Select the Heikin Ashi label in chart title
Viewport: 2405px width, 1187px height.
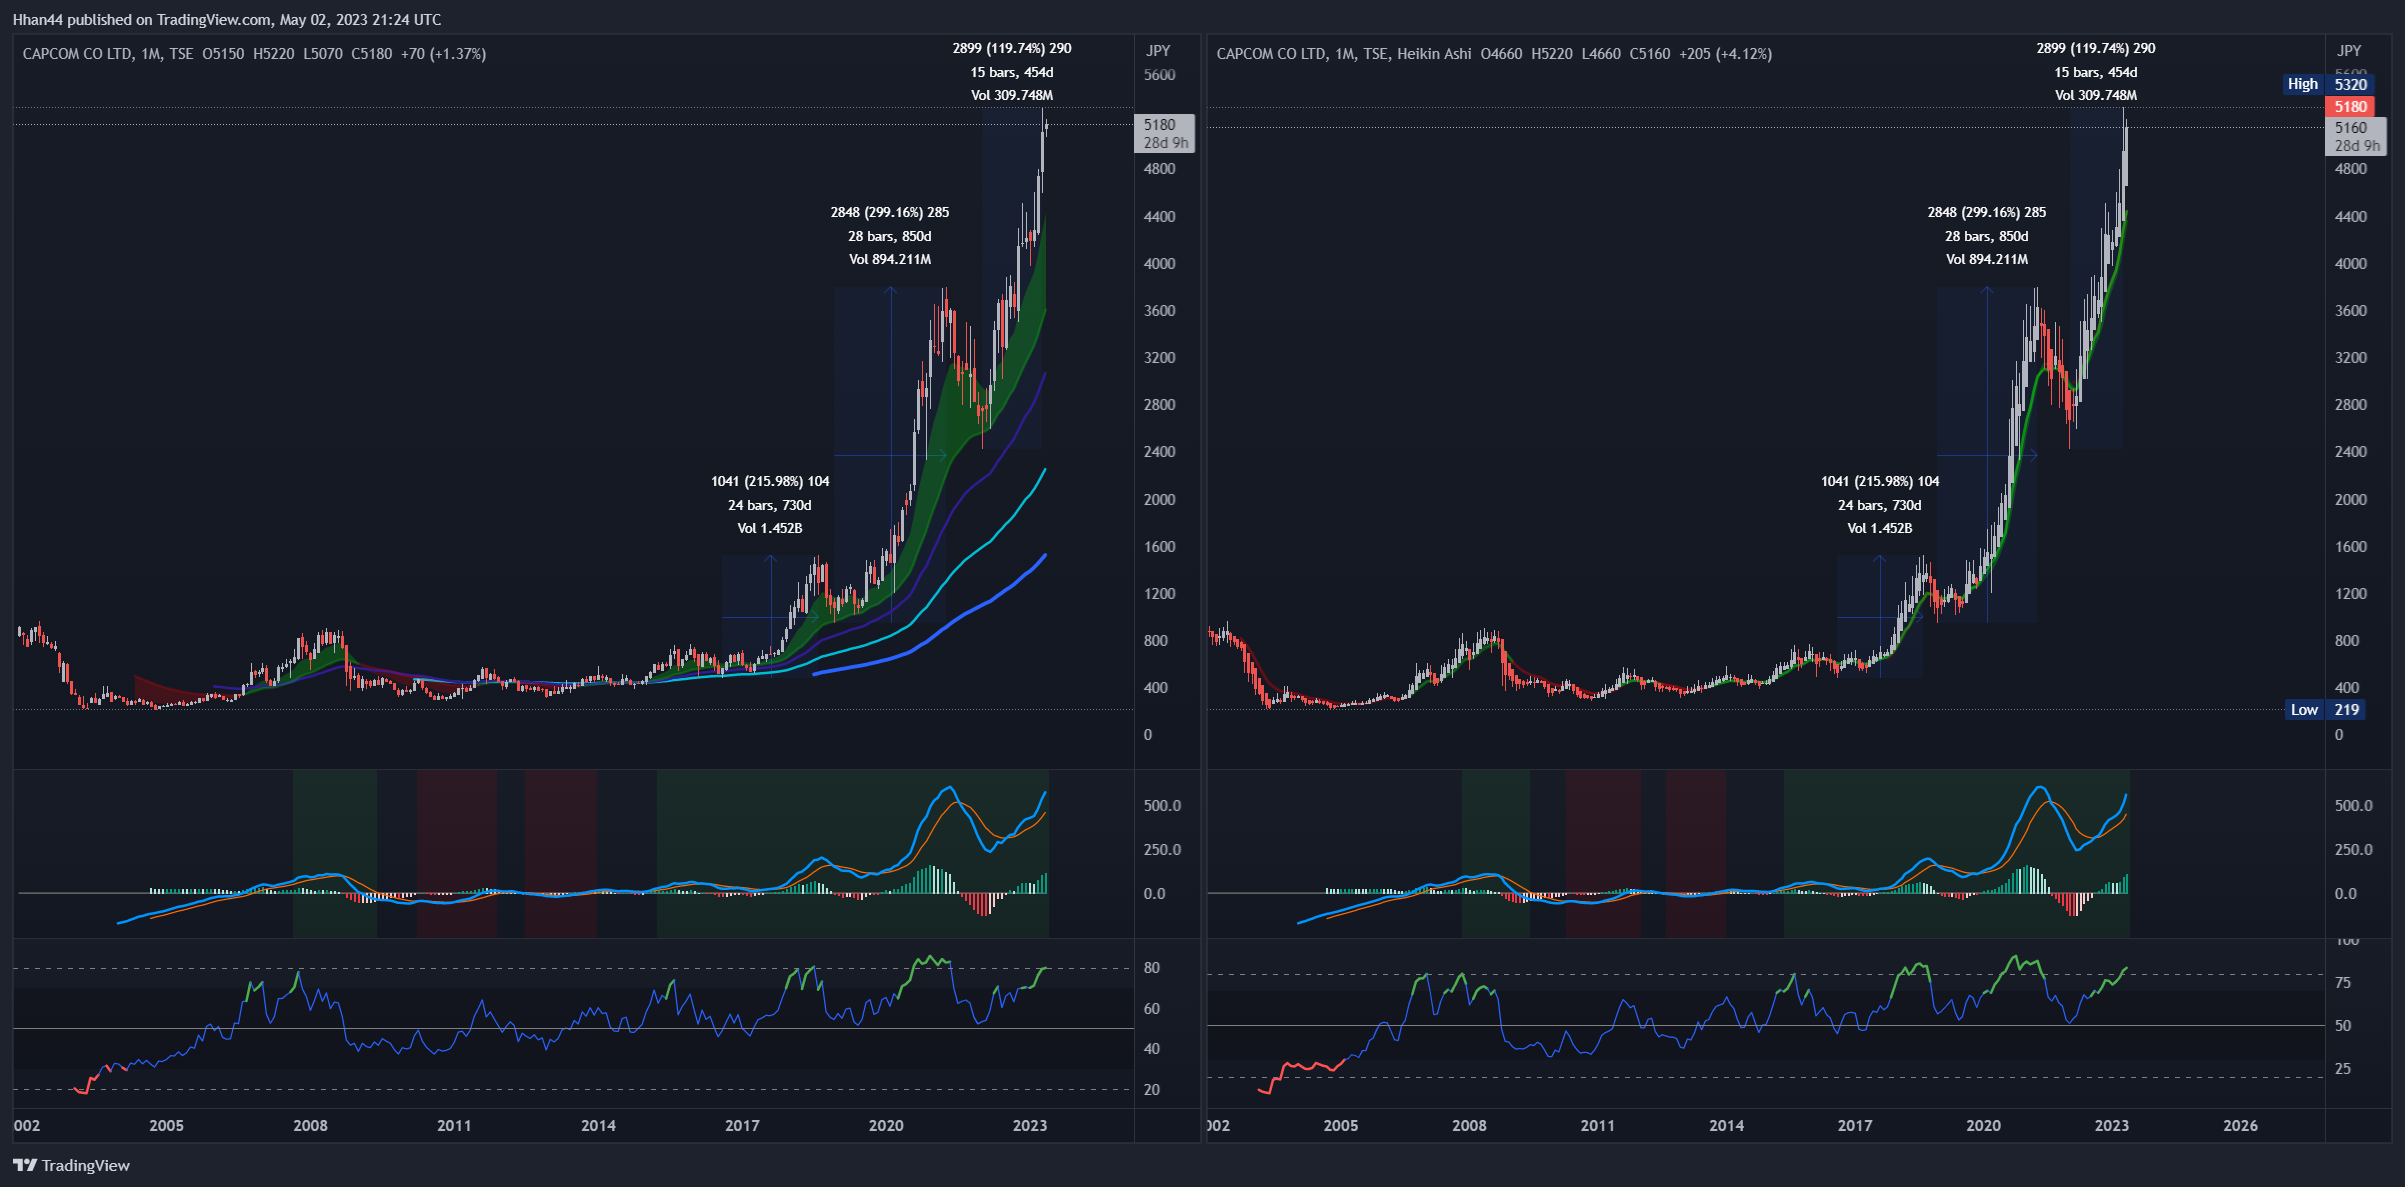pos(1434,54)
